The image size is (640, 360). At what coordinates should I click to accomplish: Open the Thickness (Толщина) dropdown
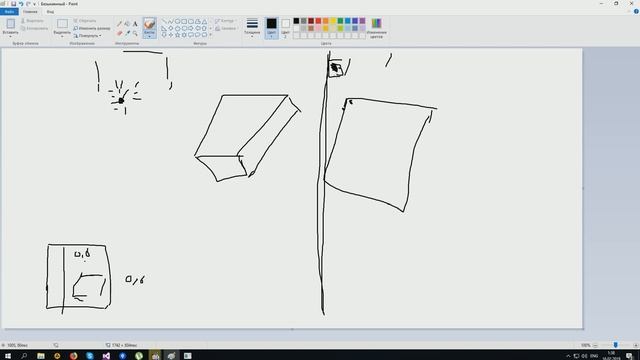(x=252, y=28)
